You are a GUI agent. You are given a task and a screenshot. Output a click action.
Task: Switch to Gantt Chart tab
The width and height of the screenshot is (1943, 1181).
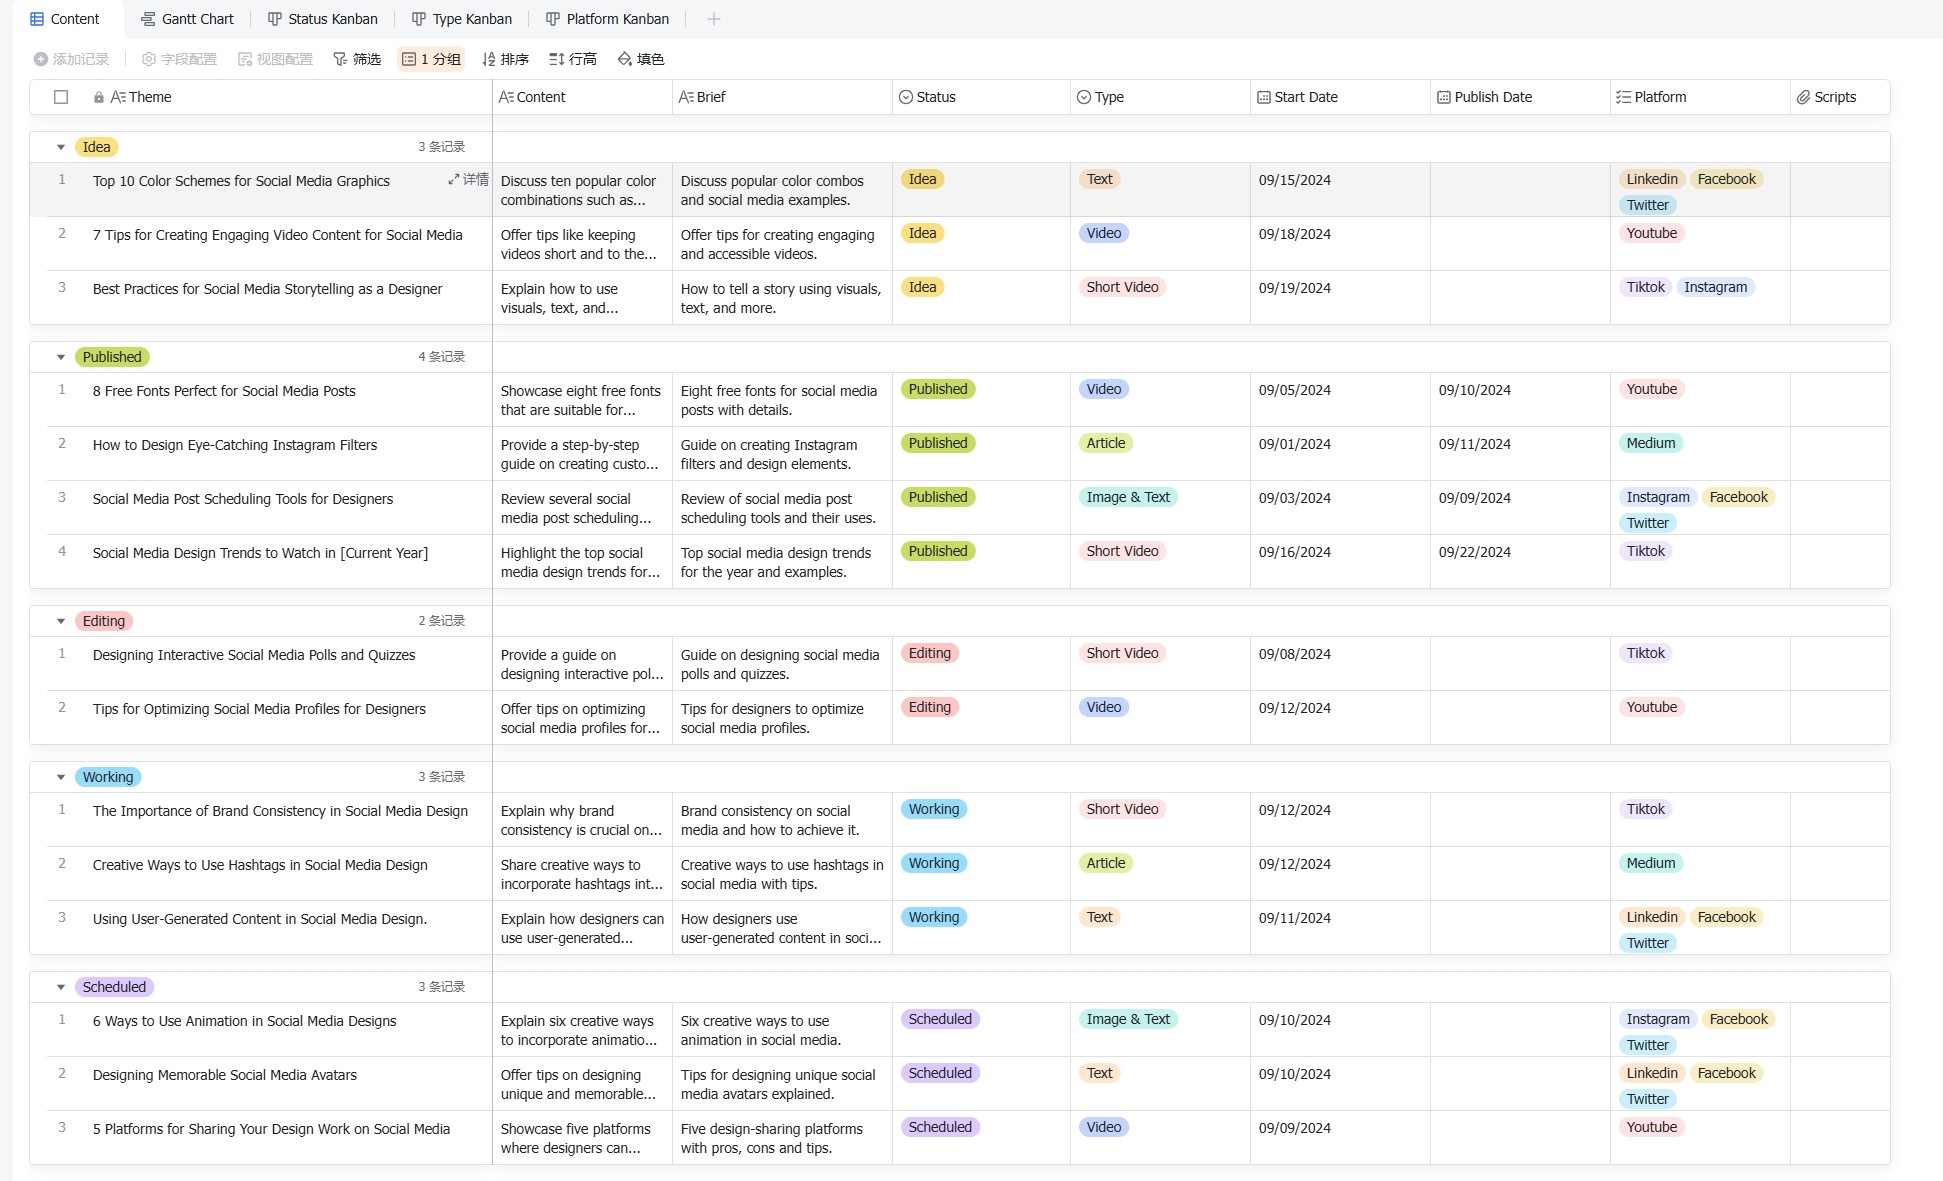pos(187,19)
